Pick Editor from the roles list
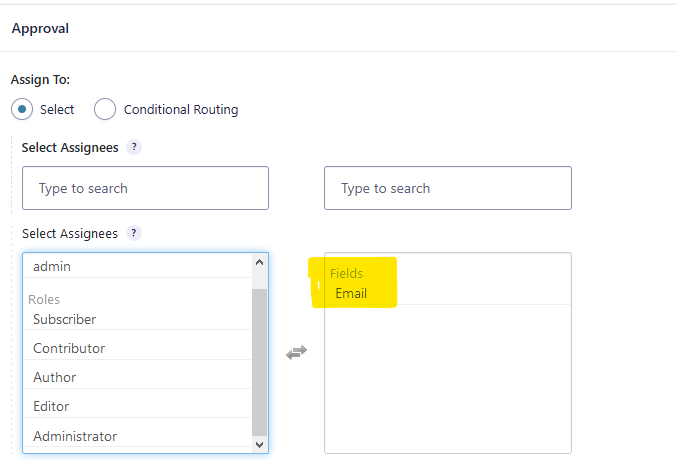Image resolution: width=676 pixels, height=462 pixels. coord(51,406)
